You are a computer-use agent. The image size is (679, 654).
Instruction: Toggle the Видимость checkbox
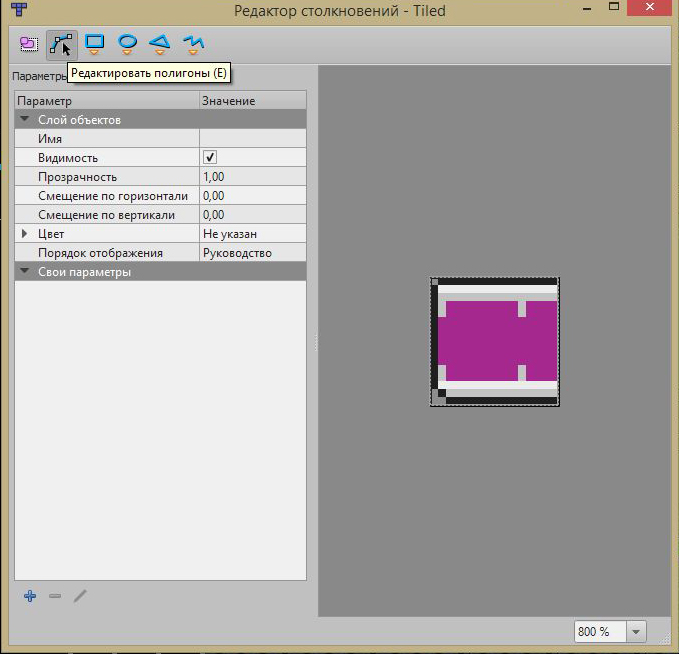tap(210, 157)
